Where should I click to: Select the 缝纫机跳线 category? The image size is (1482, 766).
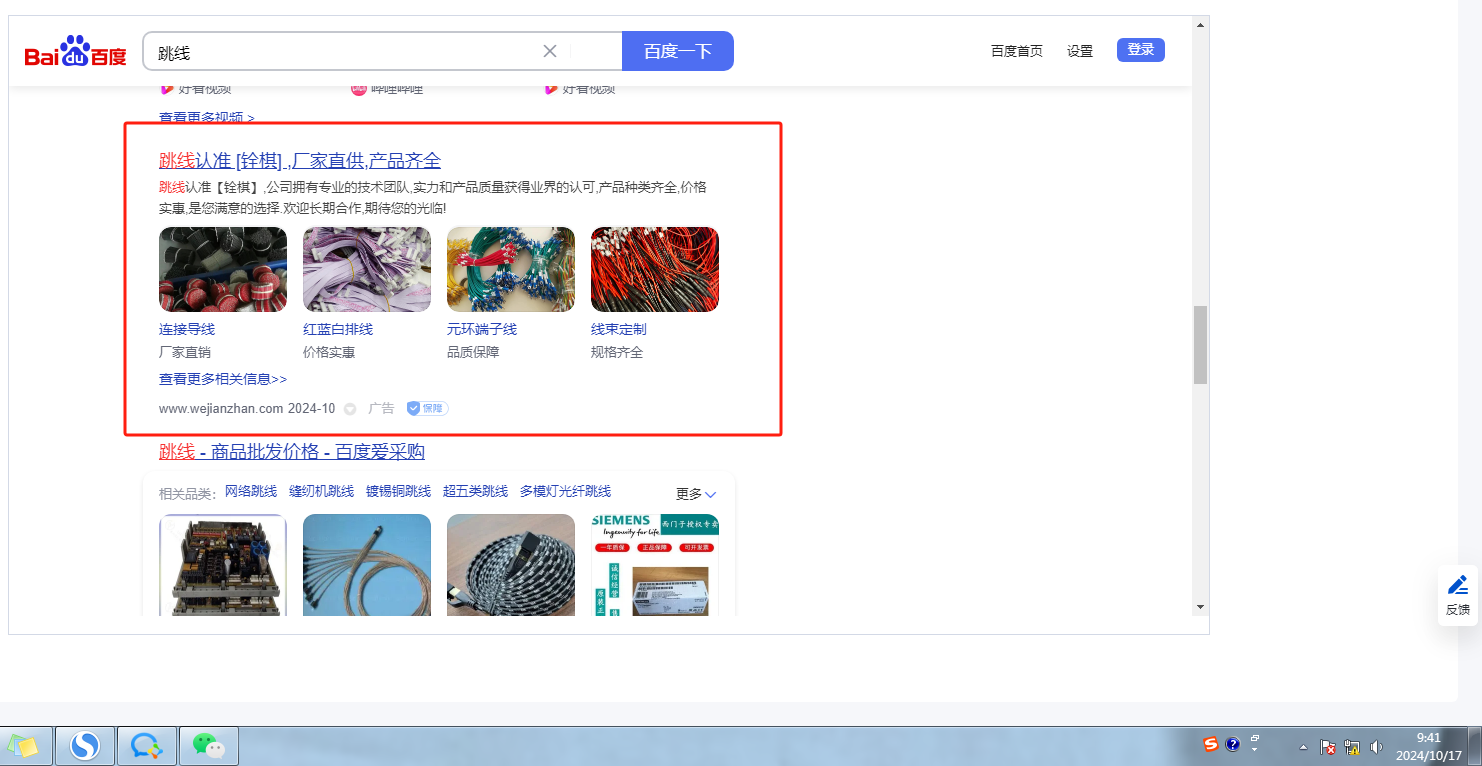[x=322, y=491]
